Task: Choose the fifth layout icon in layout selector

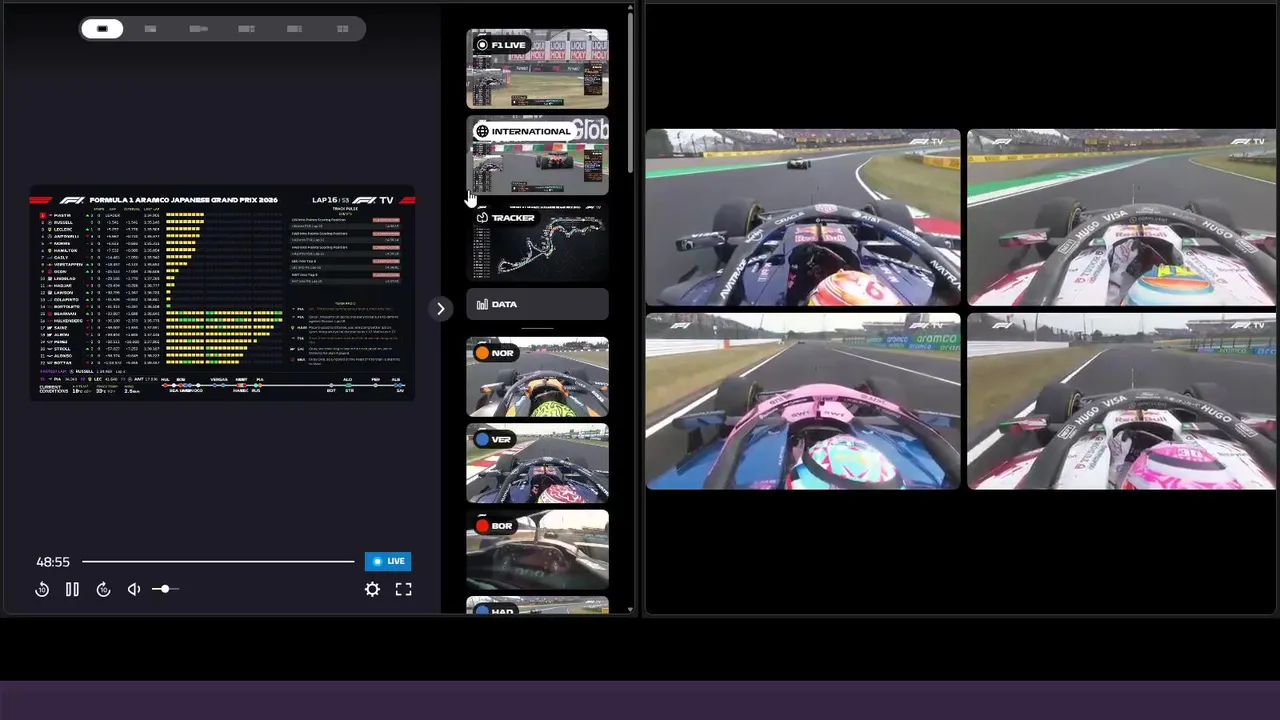Action: (294, 29)
